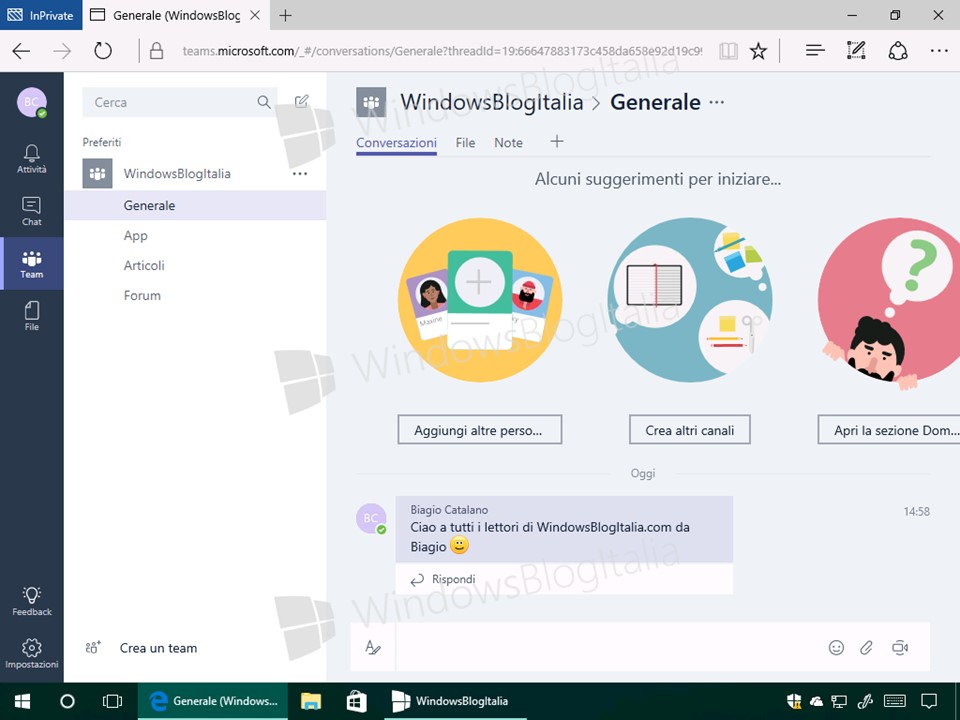Click the question mark illustration
960x720 pixels.
(x=889, y=304)
